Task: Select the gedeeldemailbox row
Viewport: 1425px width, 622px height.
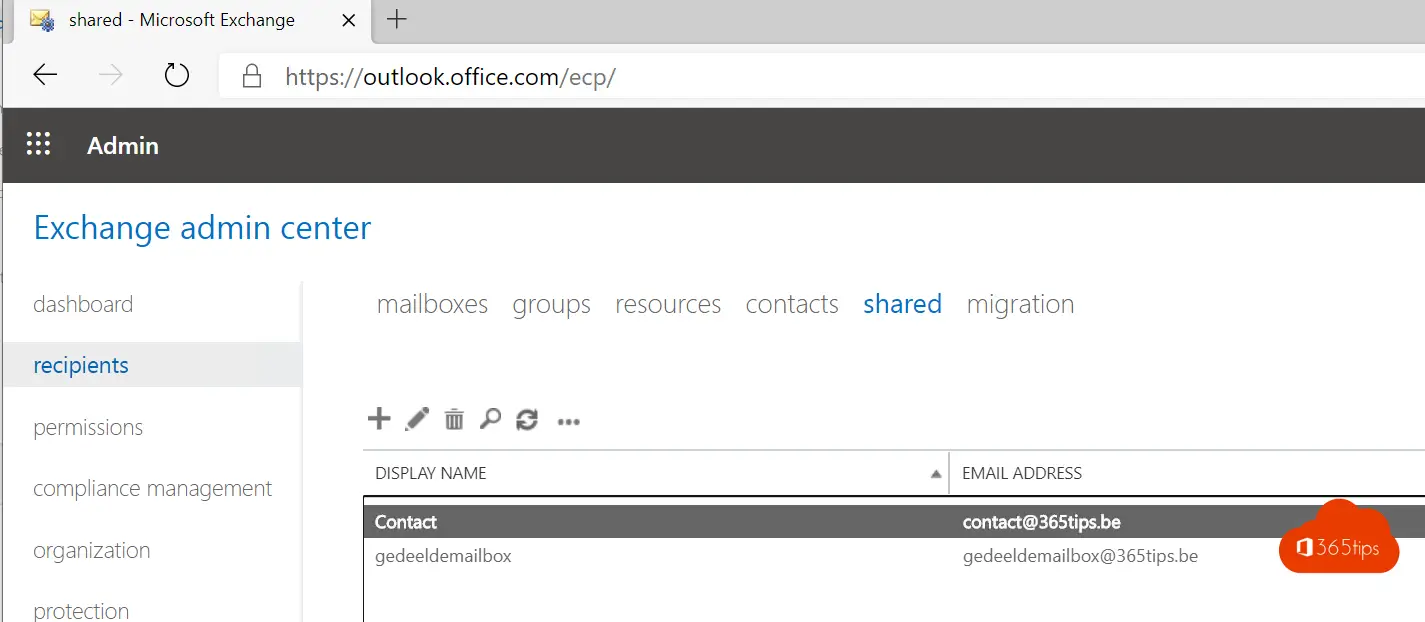Action: click(894, 556)
